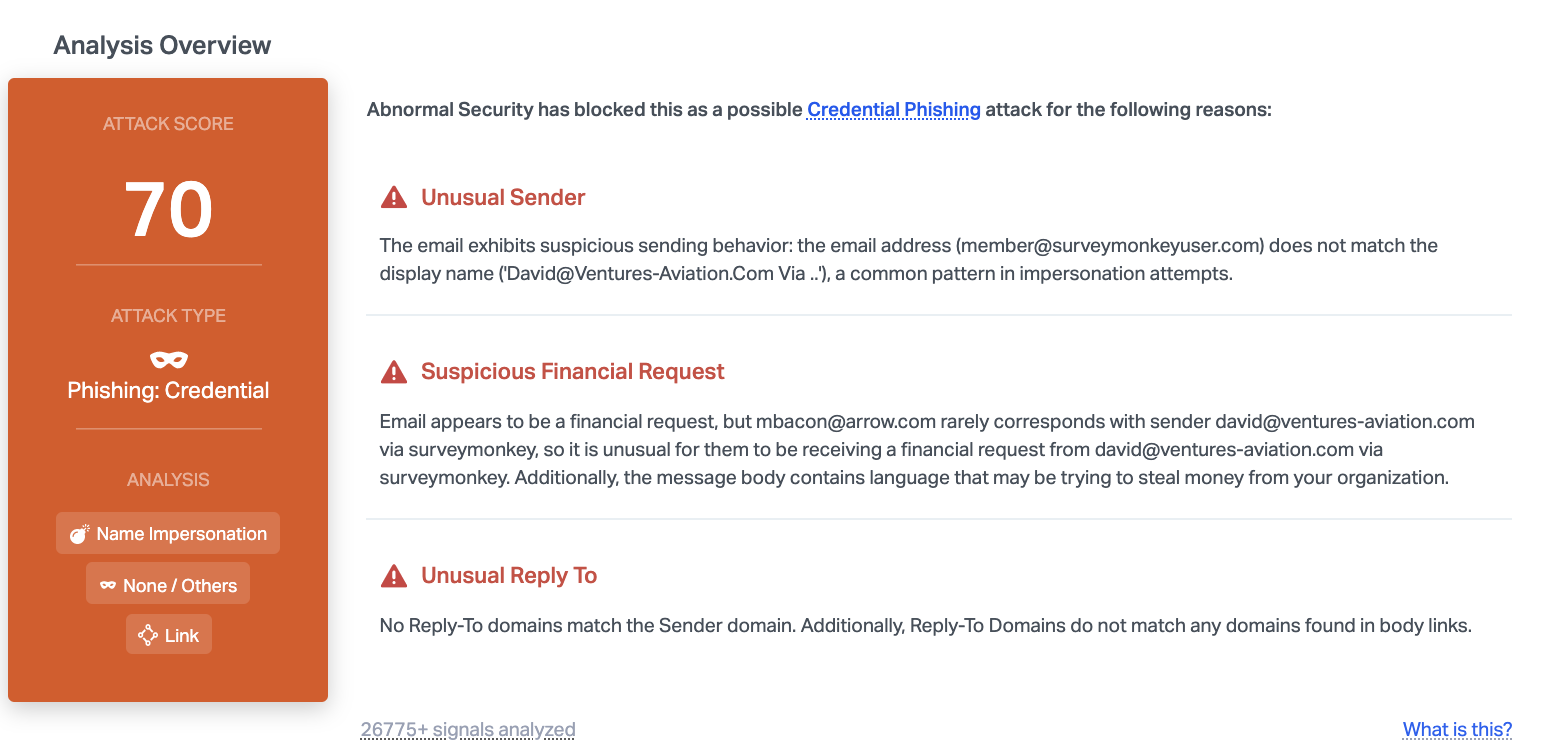This screenshot has width=1550, height=752.
Task: Click the Analysis Overview title
Action: (x=162, y=45)
